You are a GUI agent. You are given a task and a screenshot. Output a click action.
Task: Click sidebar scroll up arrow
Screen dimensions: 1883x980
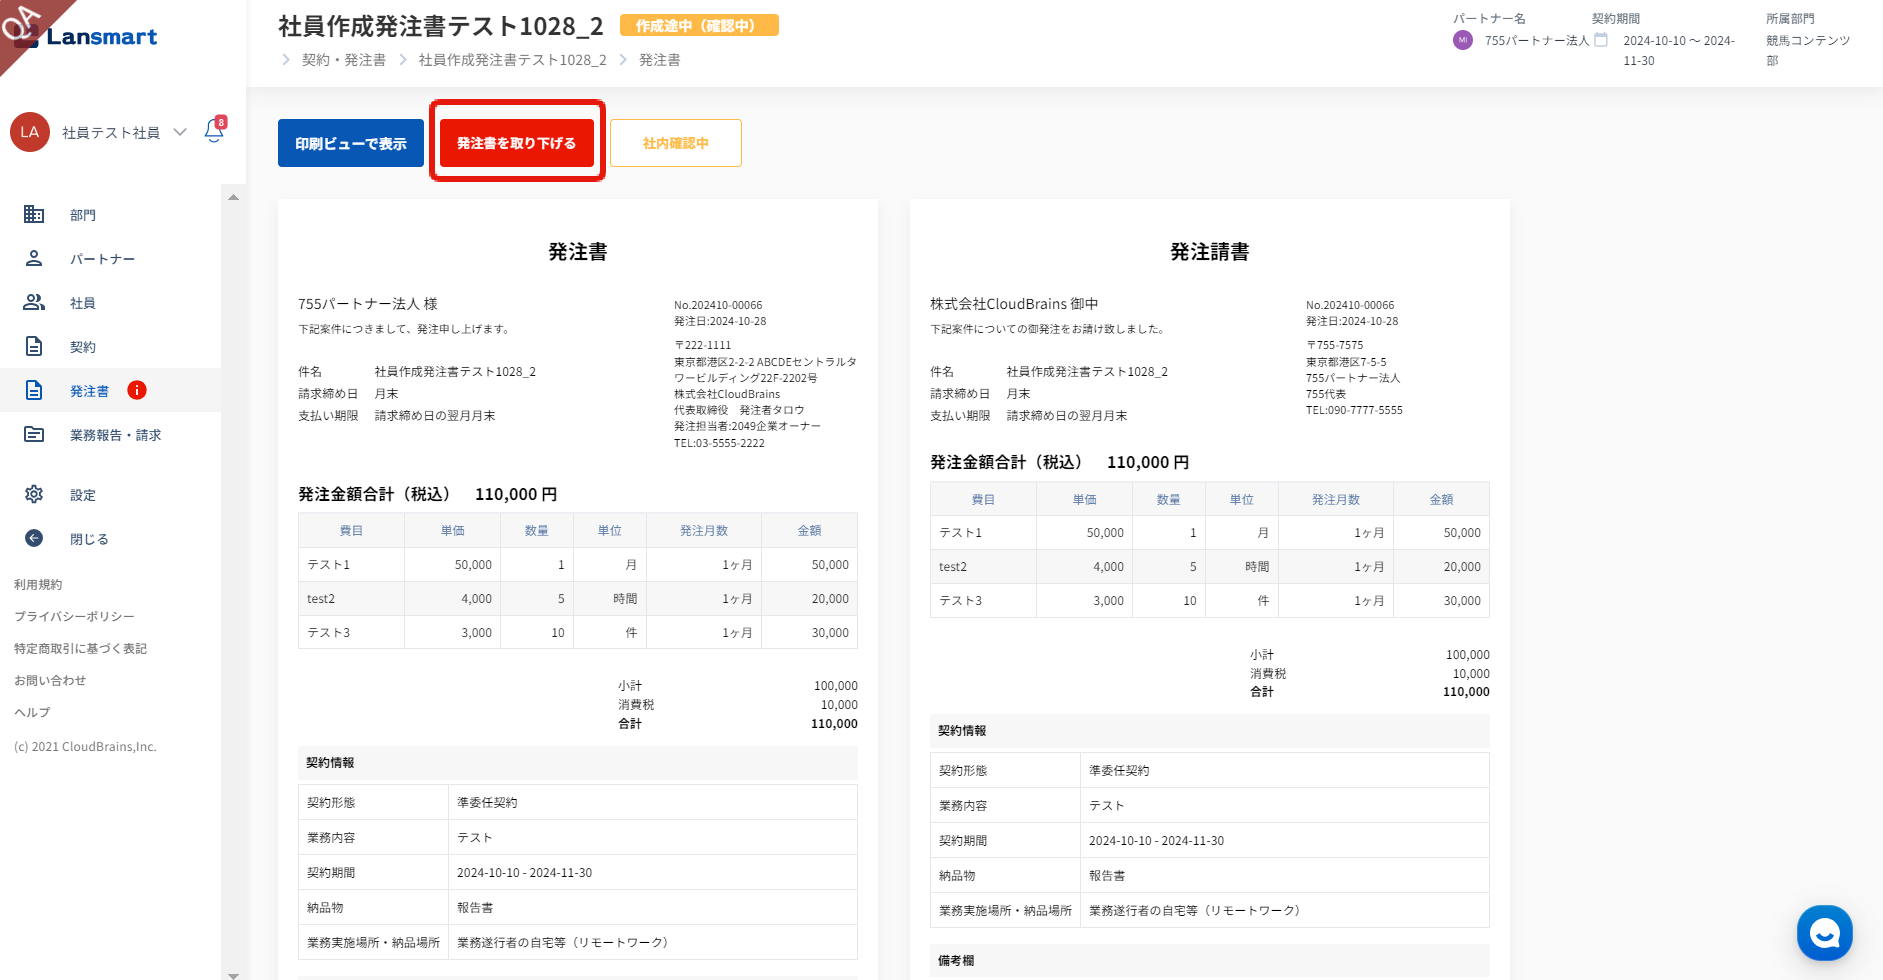click(x=233, y=197)
